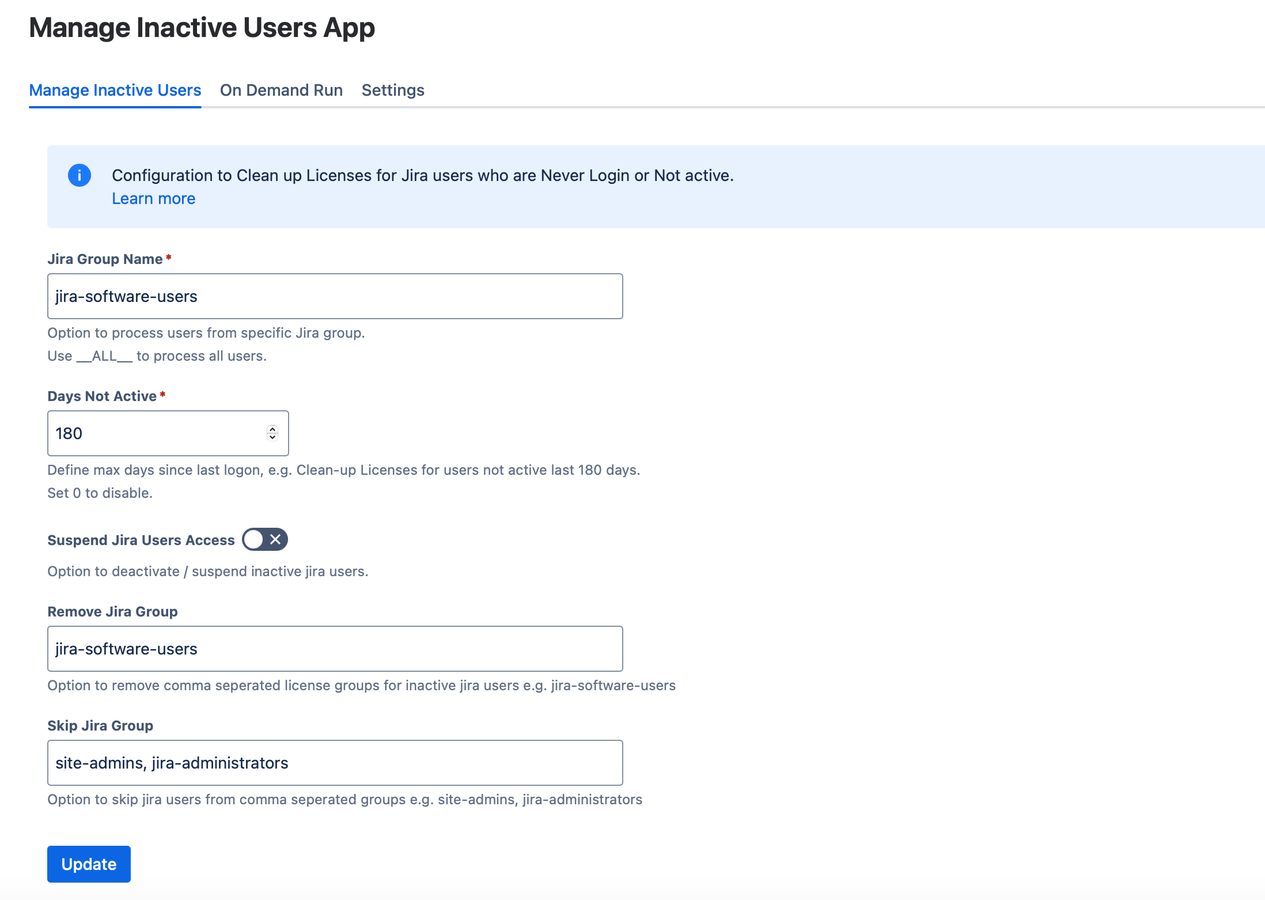Click the Remove Jira Group input
1265x900 pixels.
(x=335, y=648)
